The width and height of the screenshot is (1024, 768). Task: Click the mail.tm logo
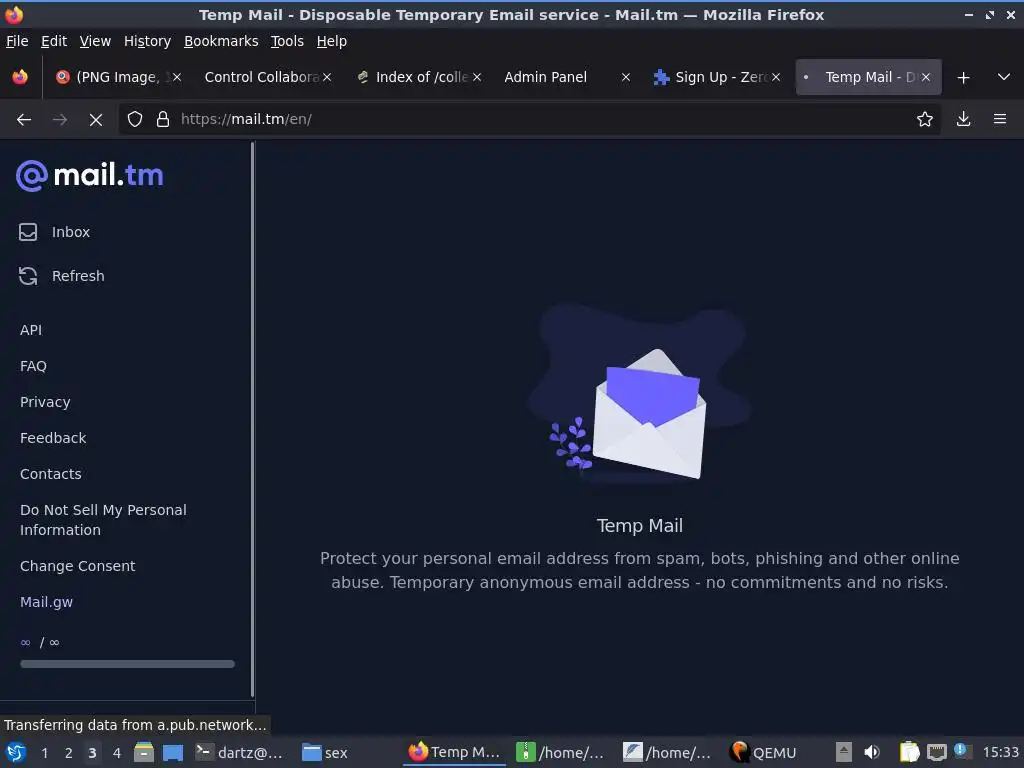click(x=90, y=176)
